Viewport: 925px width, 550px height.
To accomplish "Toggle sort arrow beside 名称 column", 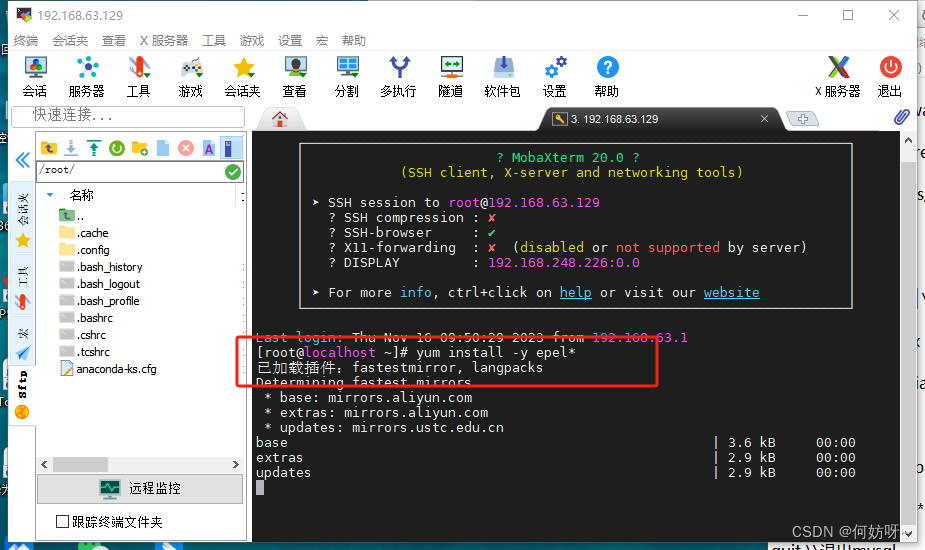I will [x=50, y=195].
